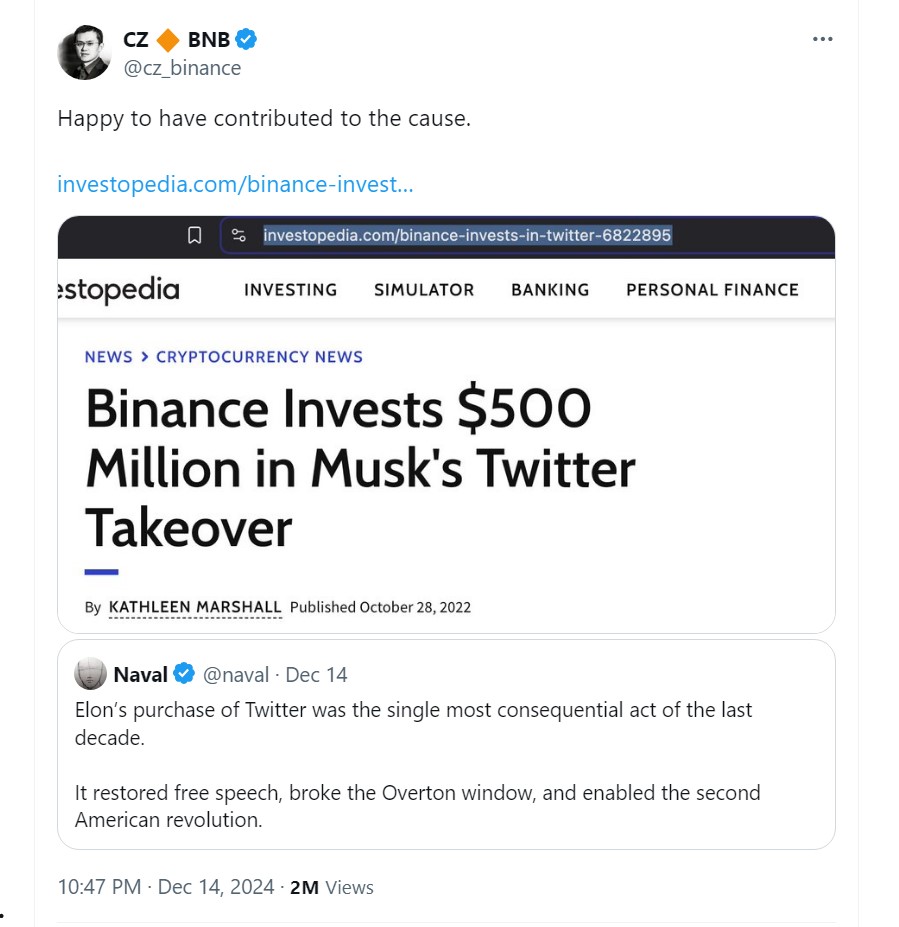Open the @cz_binance handle

pos(182,68)
